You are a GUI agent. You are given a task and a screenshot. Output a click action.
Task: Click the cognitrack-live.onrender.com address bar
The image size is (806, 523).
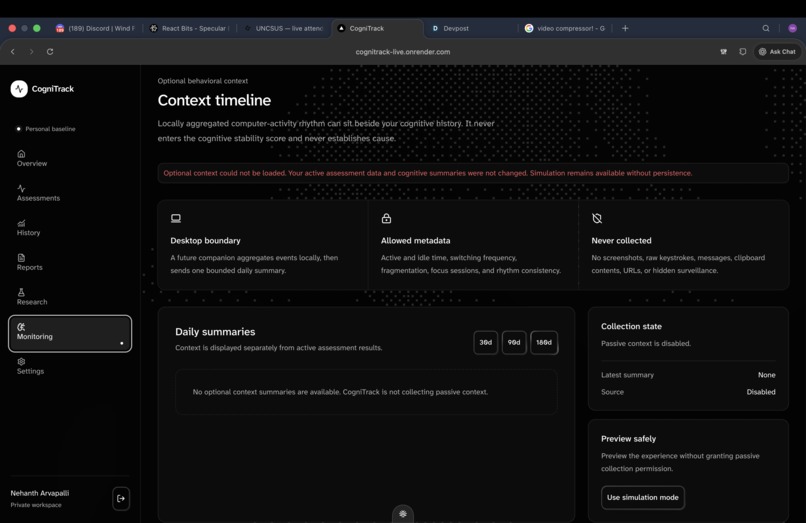(x=402, y=51)
